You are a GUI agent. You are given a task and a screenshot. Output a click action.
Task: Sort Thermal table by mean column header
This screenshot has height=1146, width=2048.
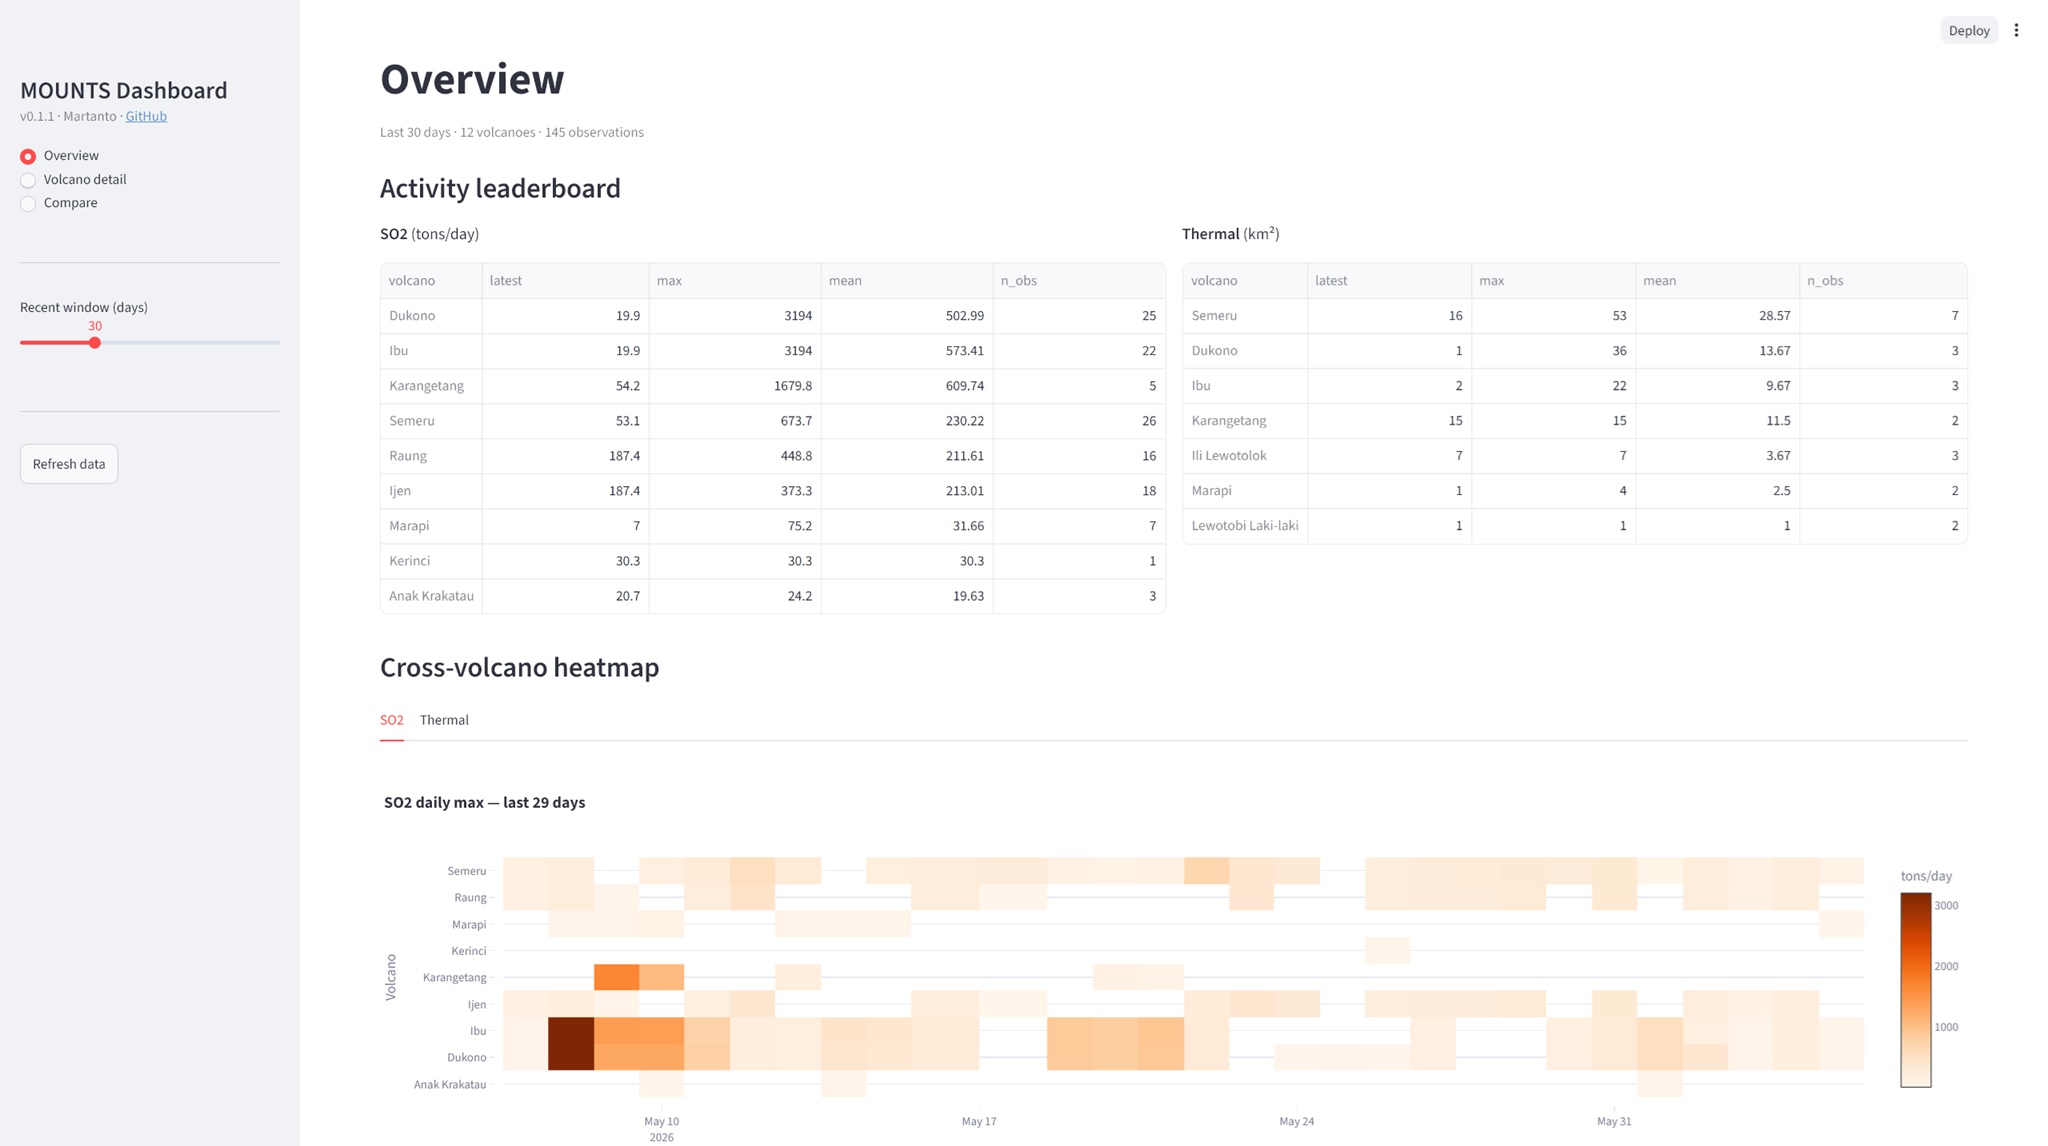(x=1717, y=281)
